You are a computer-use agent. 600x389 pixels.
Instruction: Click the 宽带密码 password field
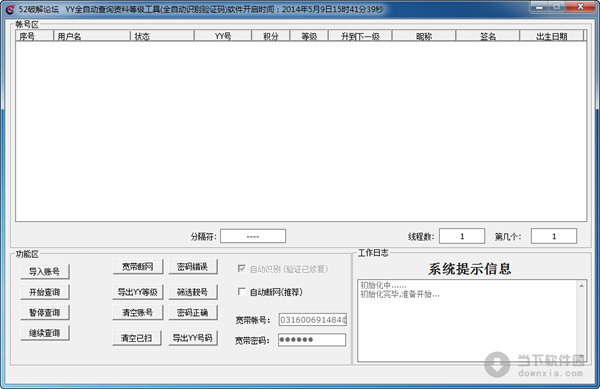point(312,340)
